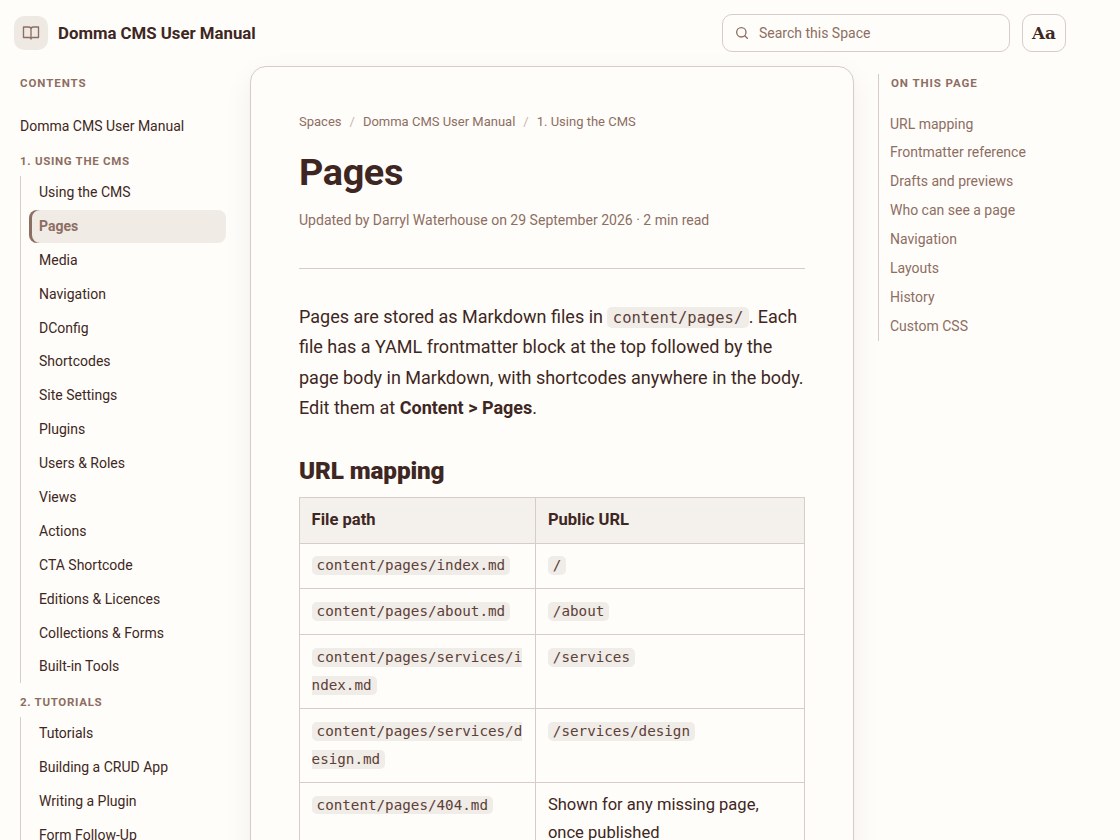Go to the Media page in the sidebar
1120x840 pixels.
click(x=59, y=260)
